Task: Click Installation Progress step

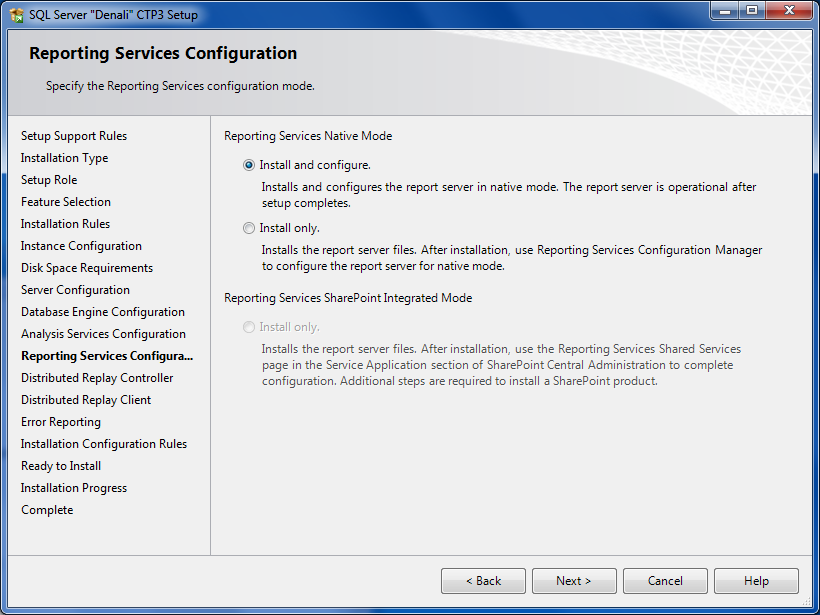Action: pos(74,488)
